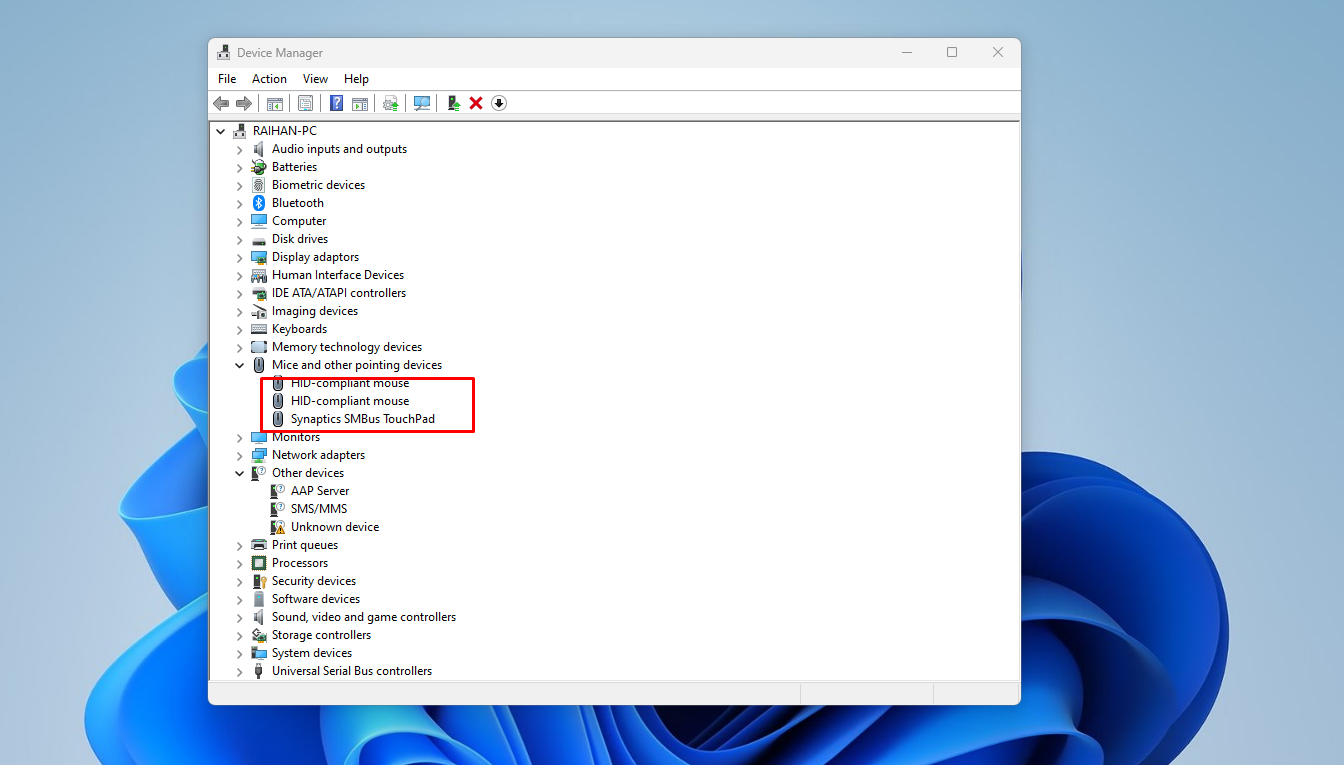Click the red X Uninstall device icon

[476, 103]
